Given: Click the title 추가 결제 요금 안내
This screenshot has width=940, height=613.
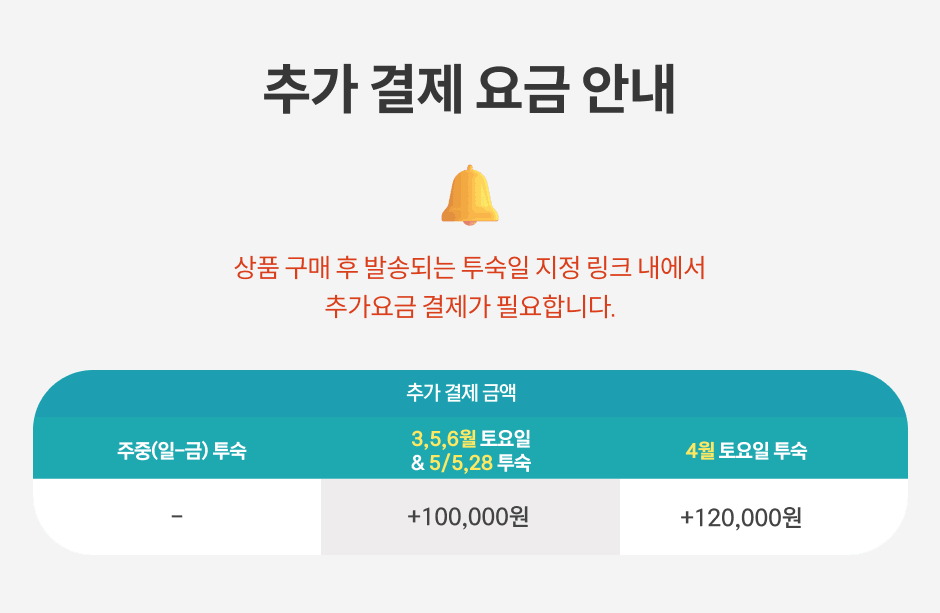Looking at the screenshot, I should click(x=470, y=89).
